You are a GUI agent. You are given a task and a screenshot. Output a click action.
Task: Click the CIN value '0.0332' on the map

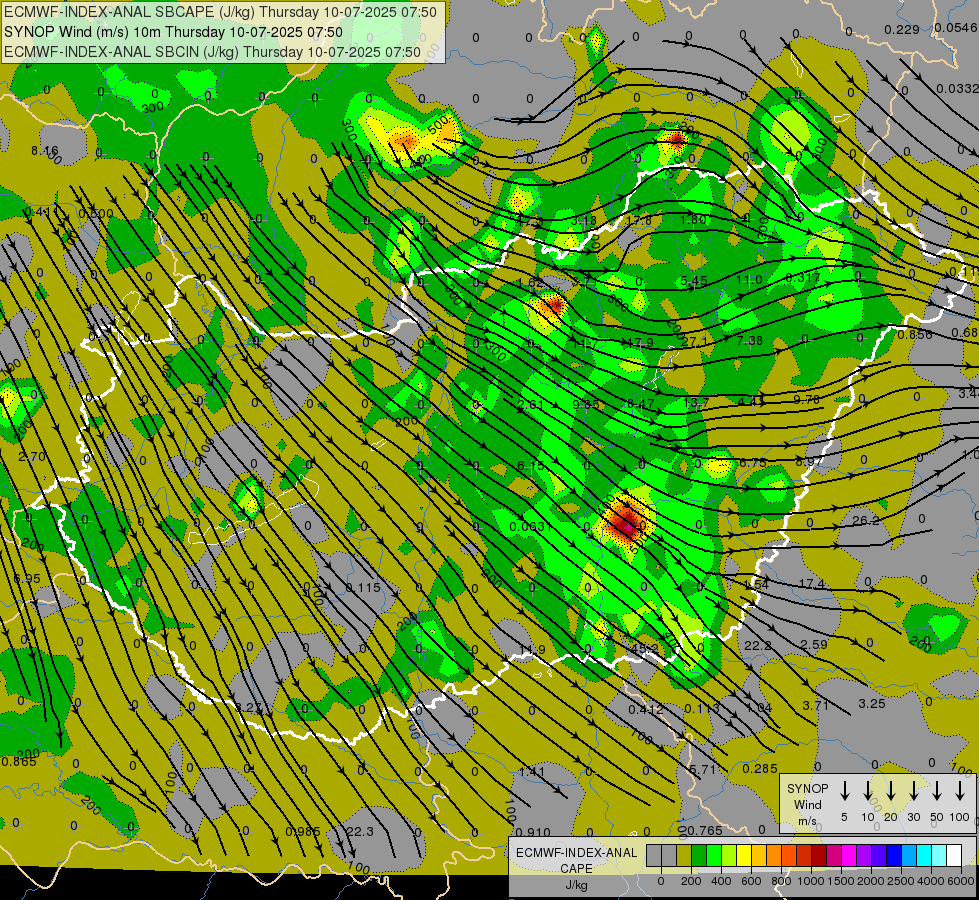pos(957,89)
